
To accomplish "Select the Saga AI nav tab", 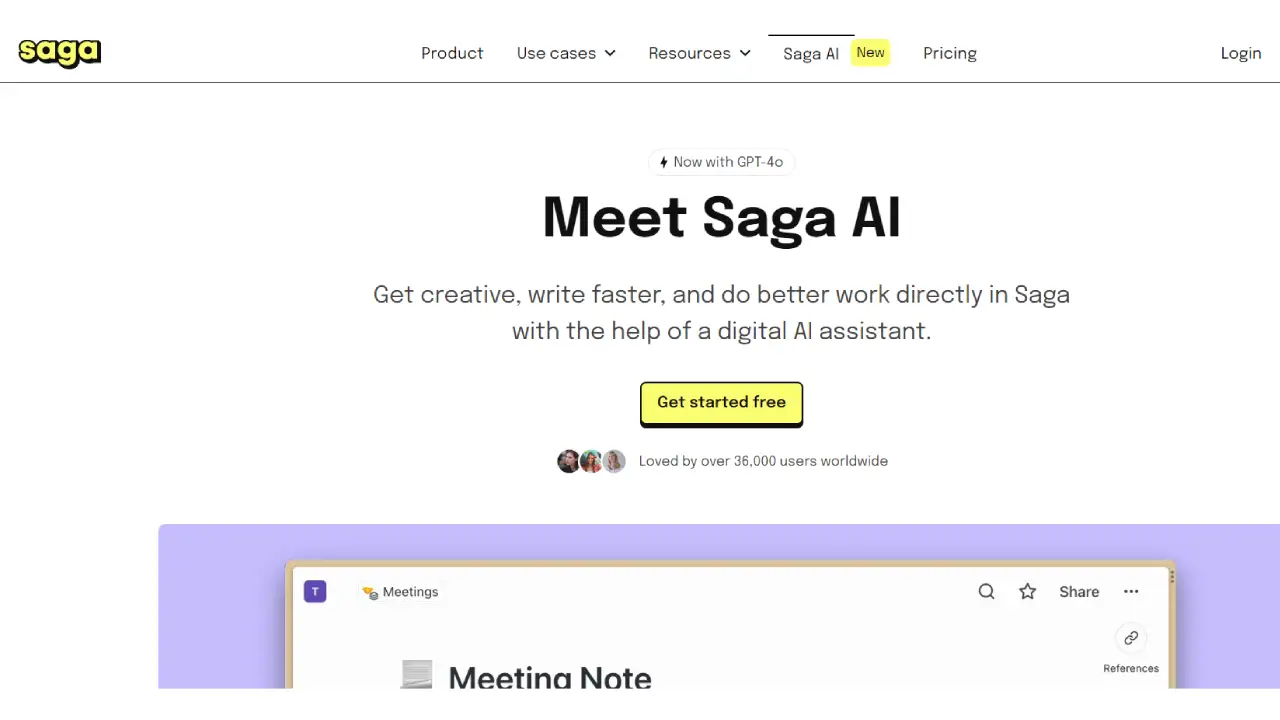I will (810, 54).
